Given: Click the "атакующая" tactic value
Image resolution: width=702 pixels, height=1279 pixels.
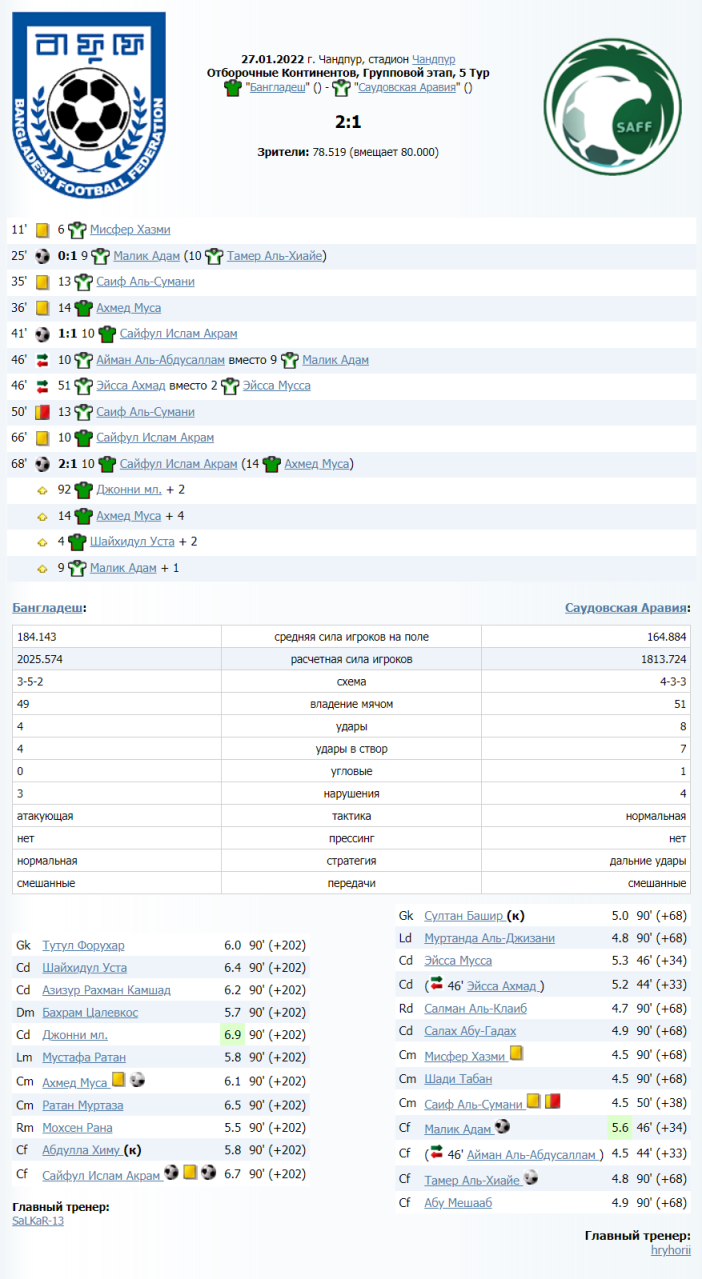Looking at the screenshot, I should tap(45, 816).
